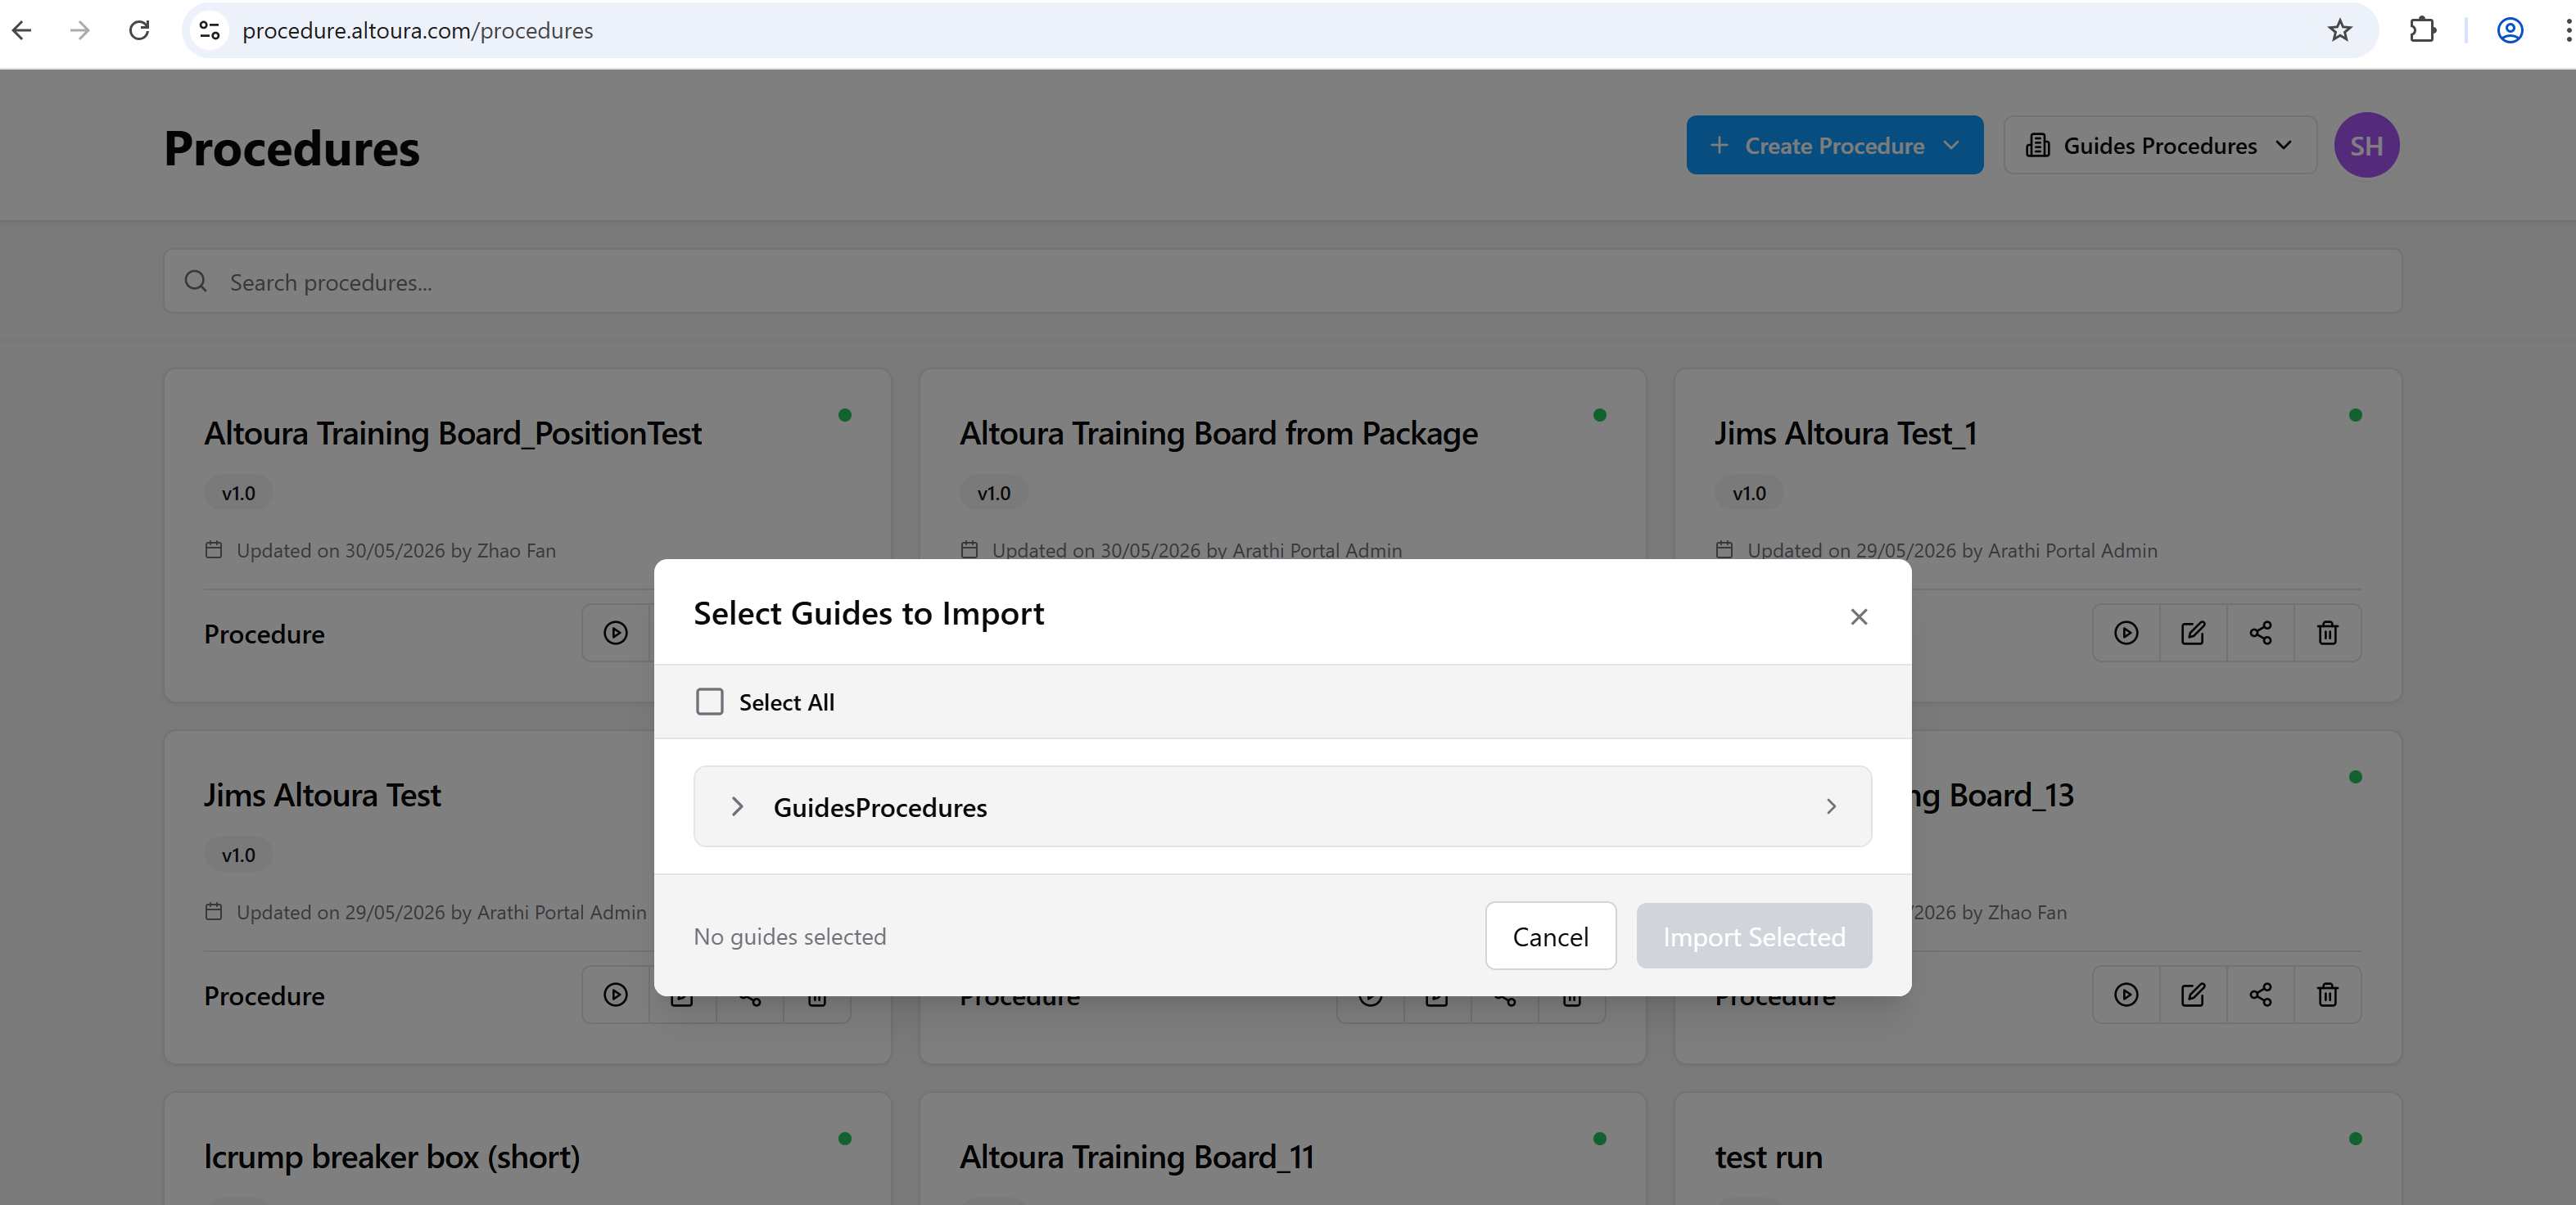Open the Chrome profile icon
The width and height of the screenshot is (2576, 1205).
[x=2510, y=30]
